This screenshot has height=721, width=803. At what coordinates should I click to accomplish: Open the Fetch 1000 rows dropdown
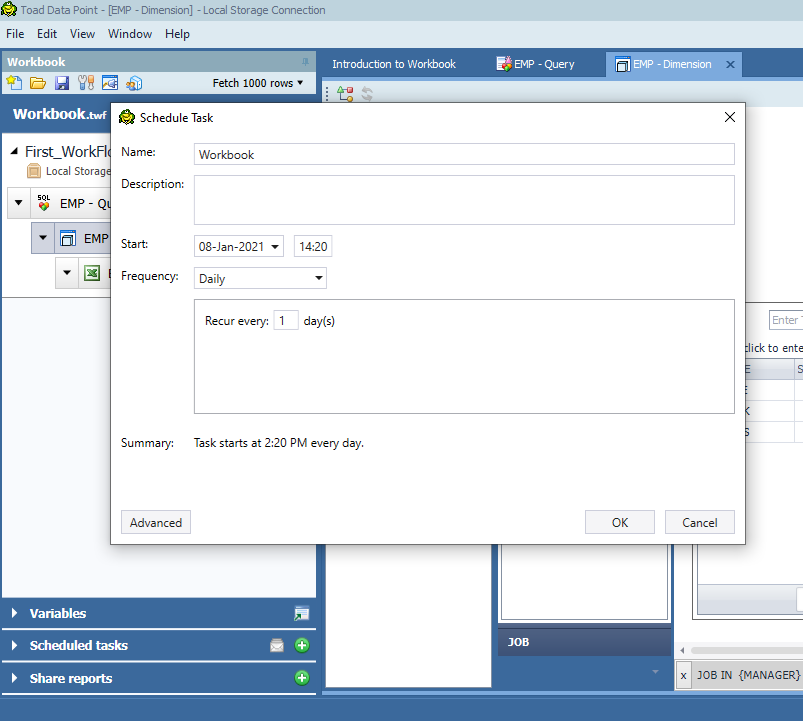click(258, 83)
